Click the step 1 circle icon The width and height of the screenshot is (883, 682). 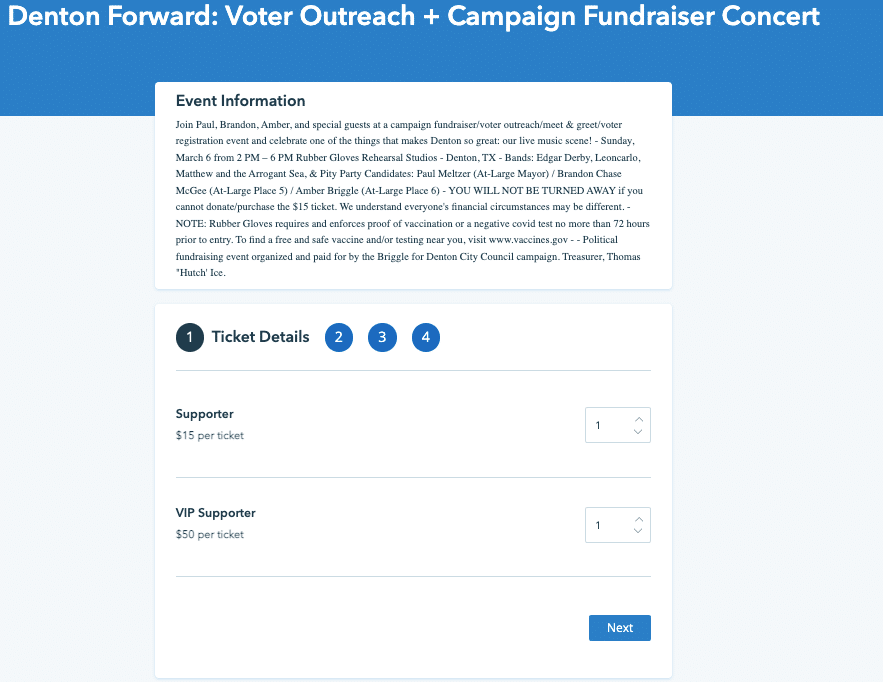point(190,337)
